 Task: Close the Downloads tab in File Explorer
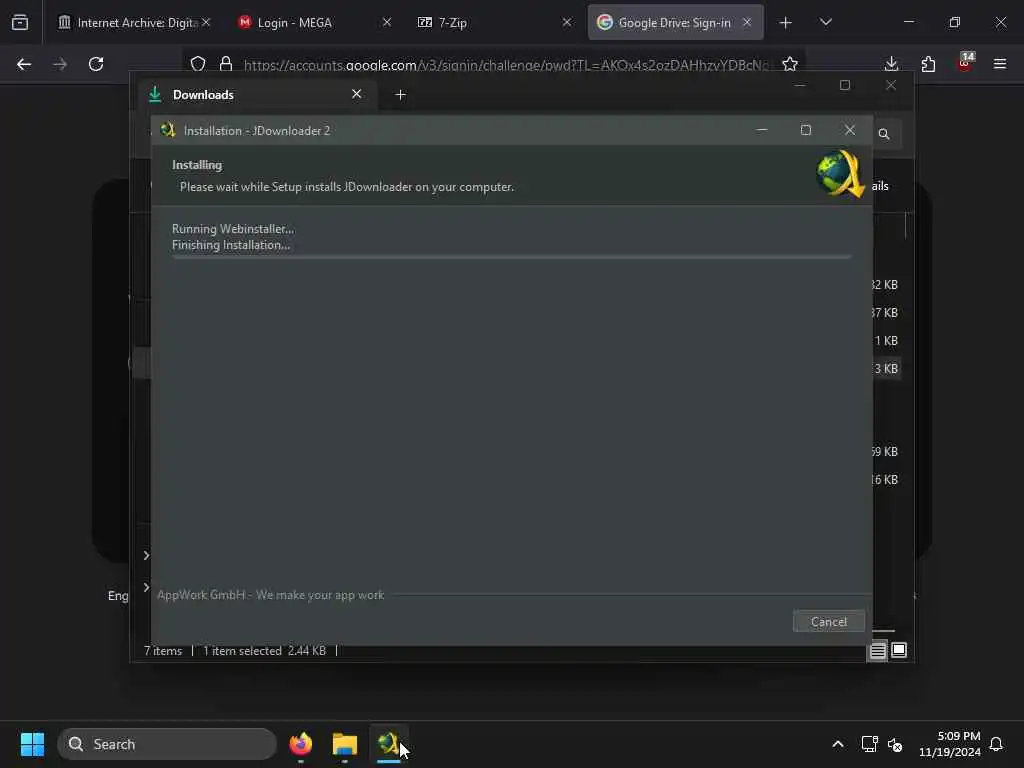coord(357,94)
